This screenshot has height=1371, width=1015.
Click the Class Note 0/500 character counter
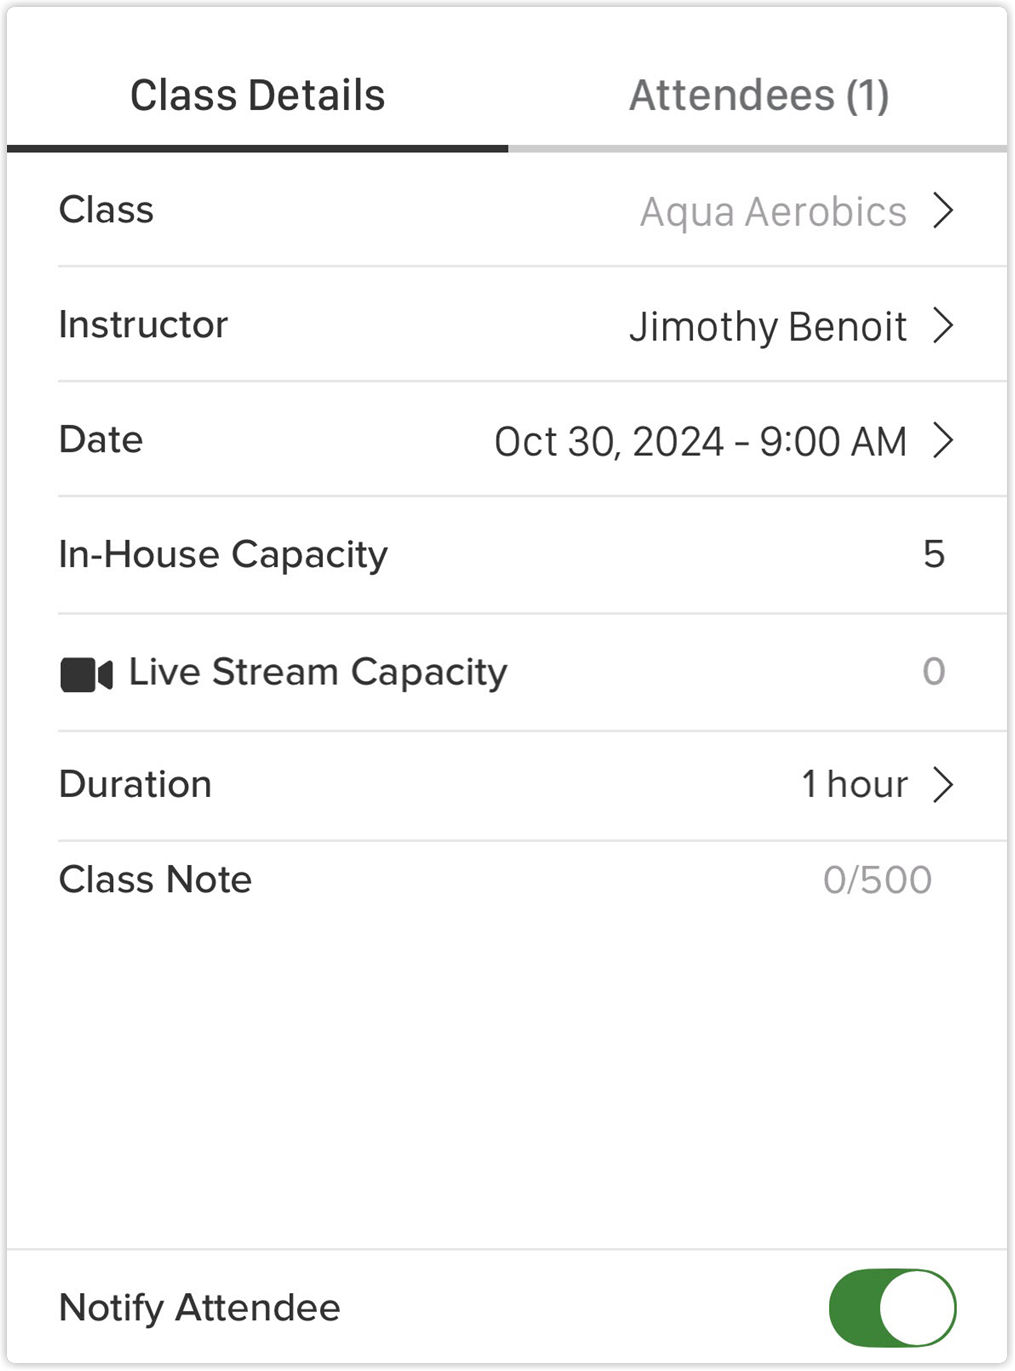pos(877,880)
